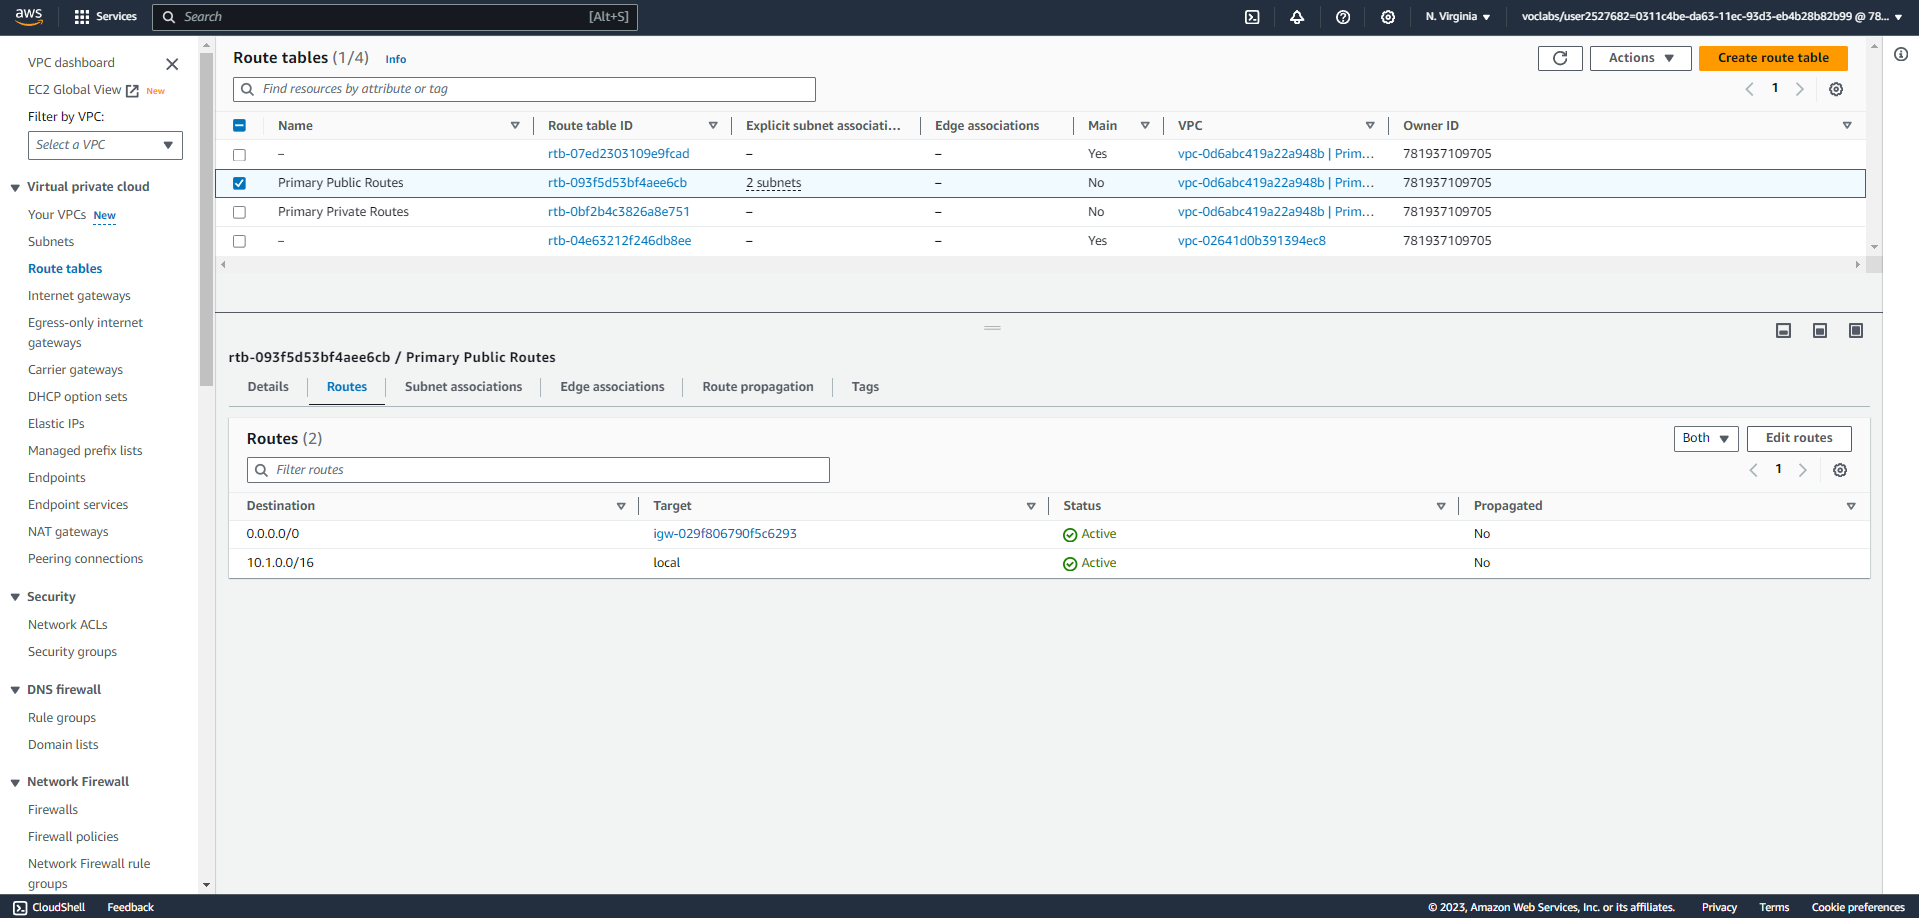
Task: Close the VPC navigation sidebar
Action: [172, 64]
